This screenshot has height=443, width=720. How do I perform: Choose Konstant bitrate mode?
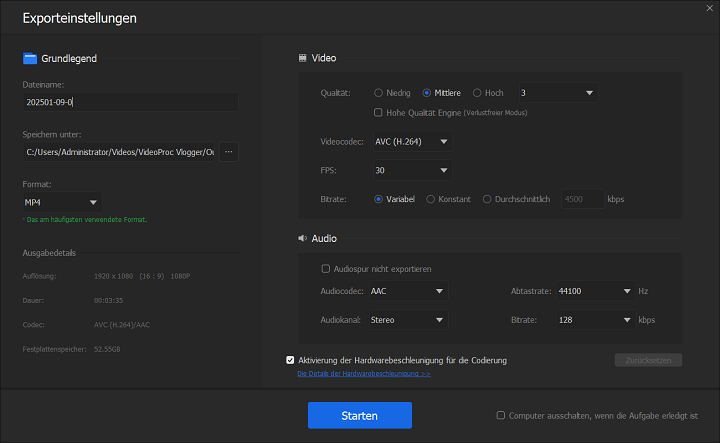pos(431,199)
